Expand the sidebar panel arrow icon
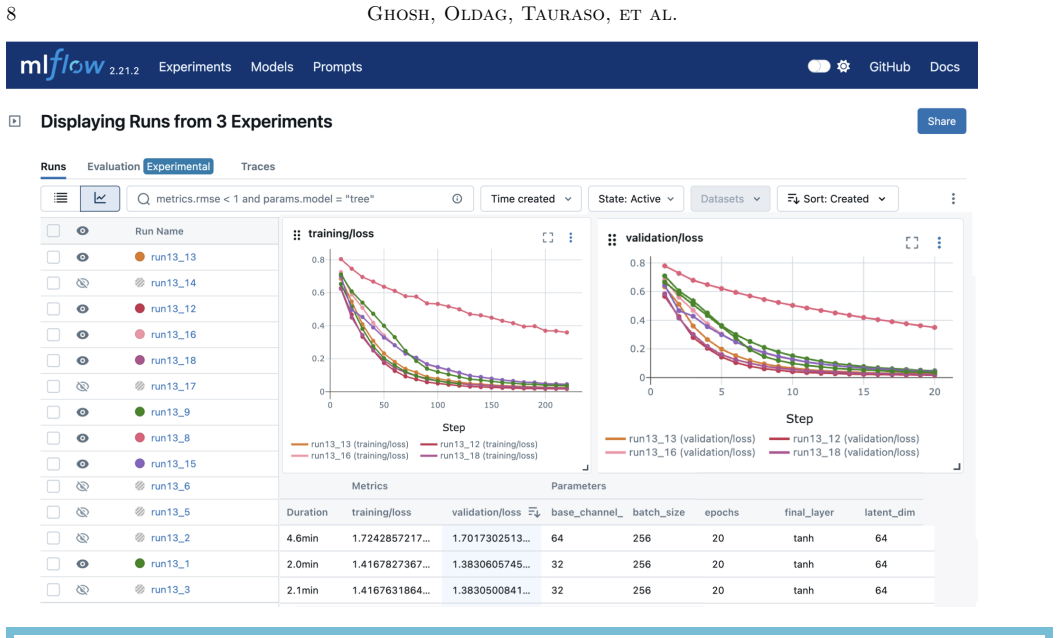Image resolution: width=1059 pixels, height=638 pixels. coord(15,122)
